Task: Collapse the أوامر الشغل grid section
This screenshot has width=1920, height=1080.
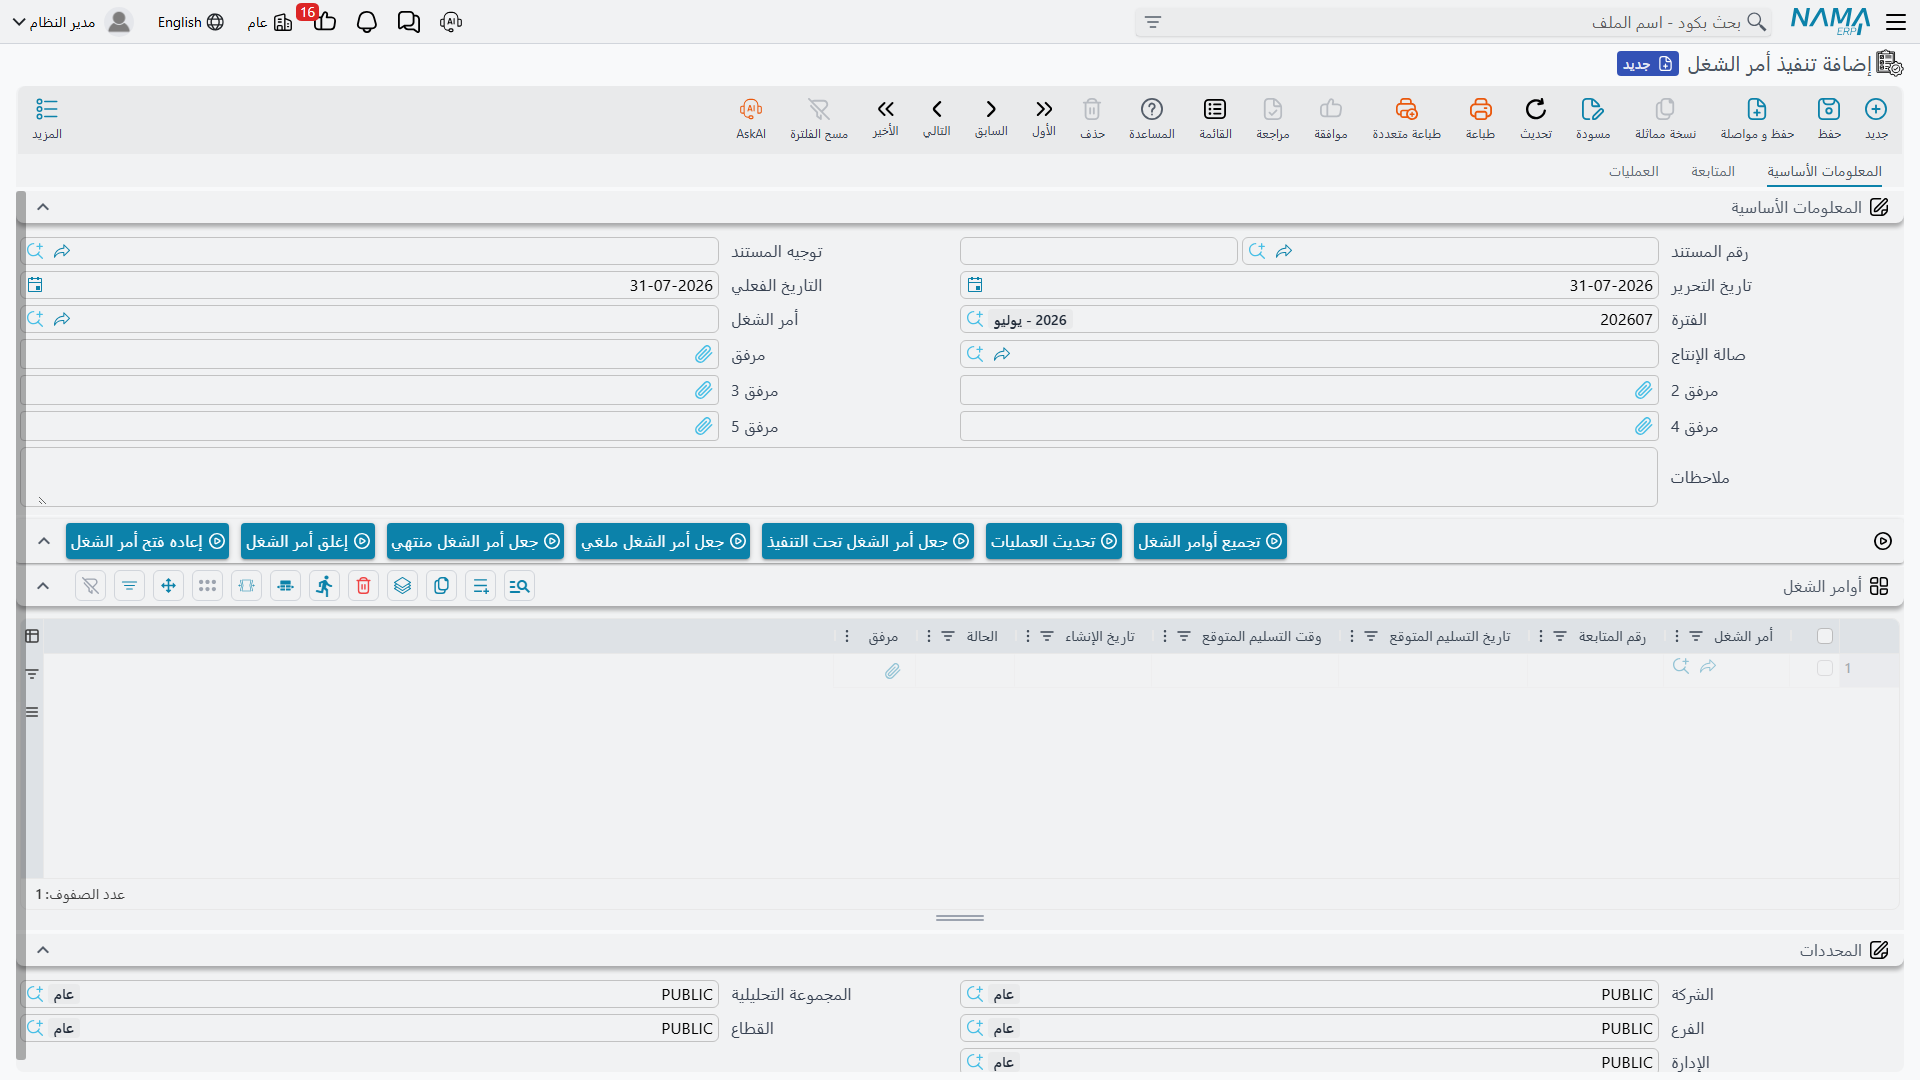Action: click(43, 586)
